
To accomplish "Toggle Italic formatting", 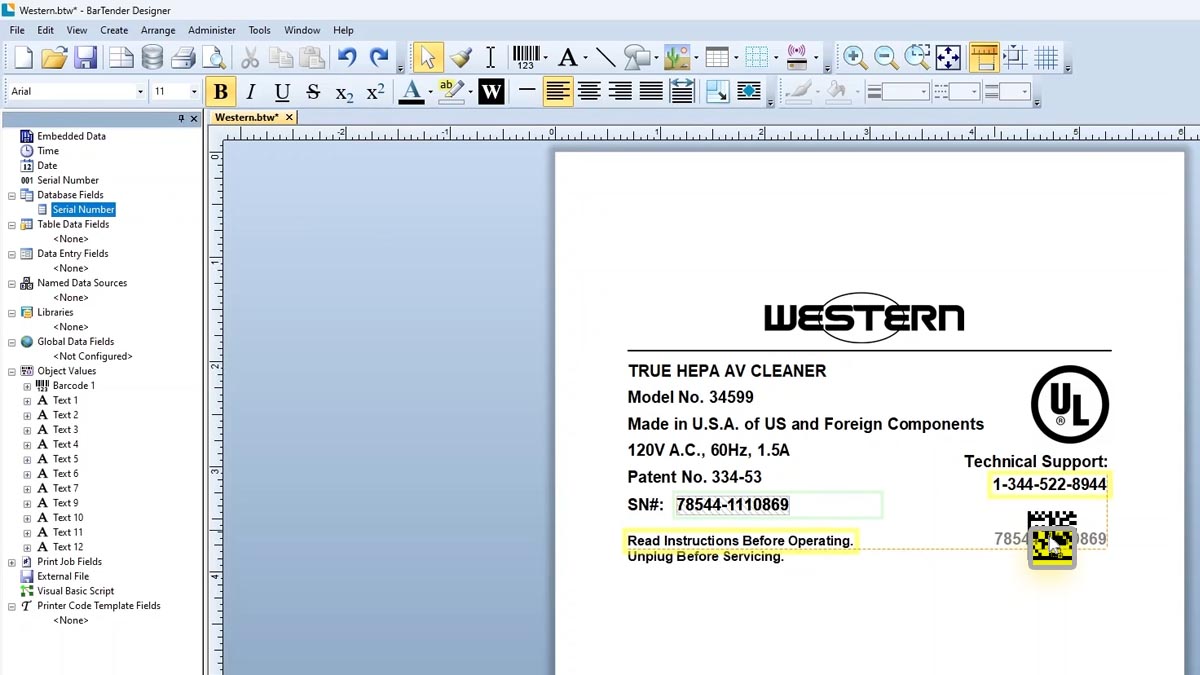I will [x=251, y=92].
